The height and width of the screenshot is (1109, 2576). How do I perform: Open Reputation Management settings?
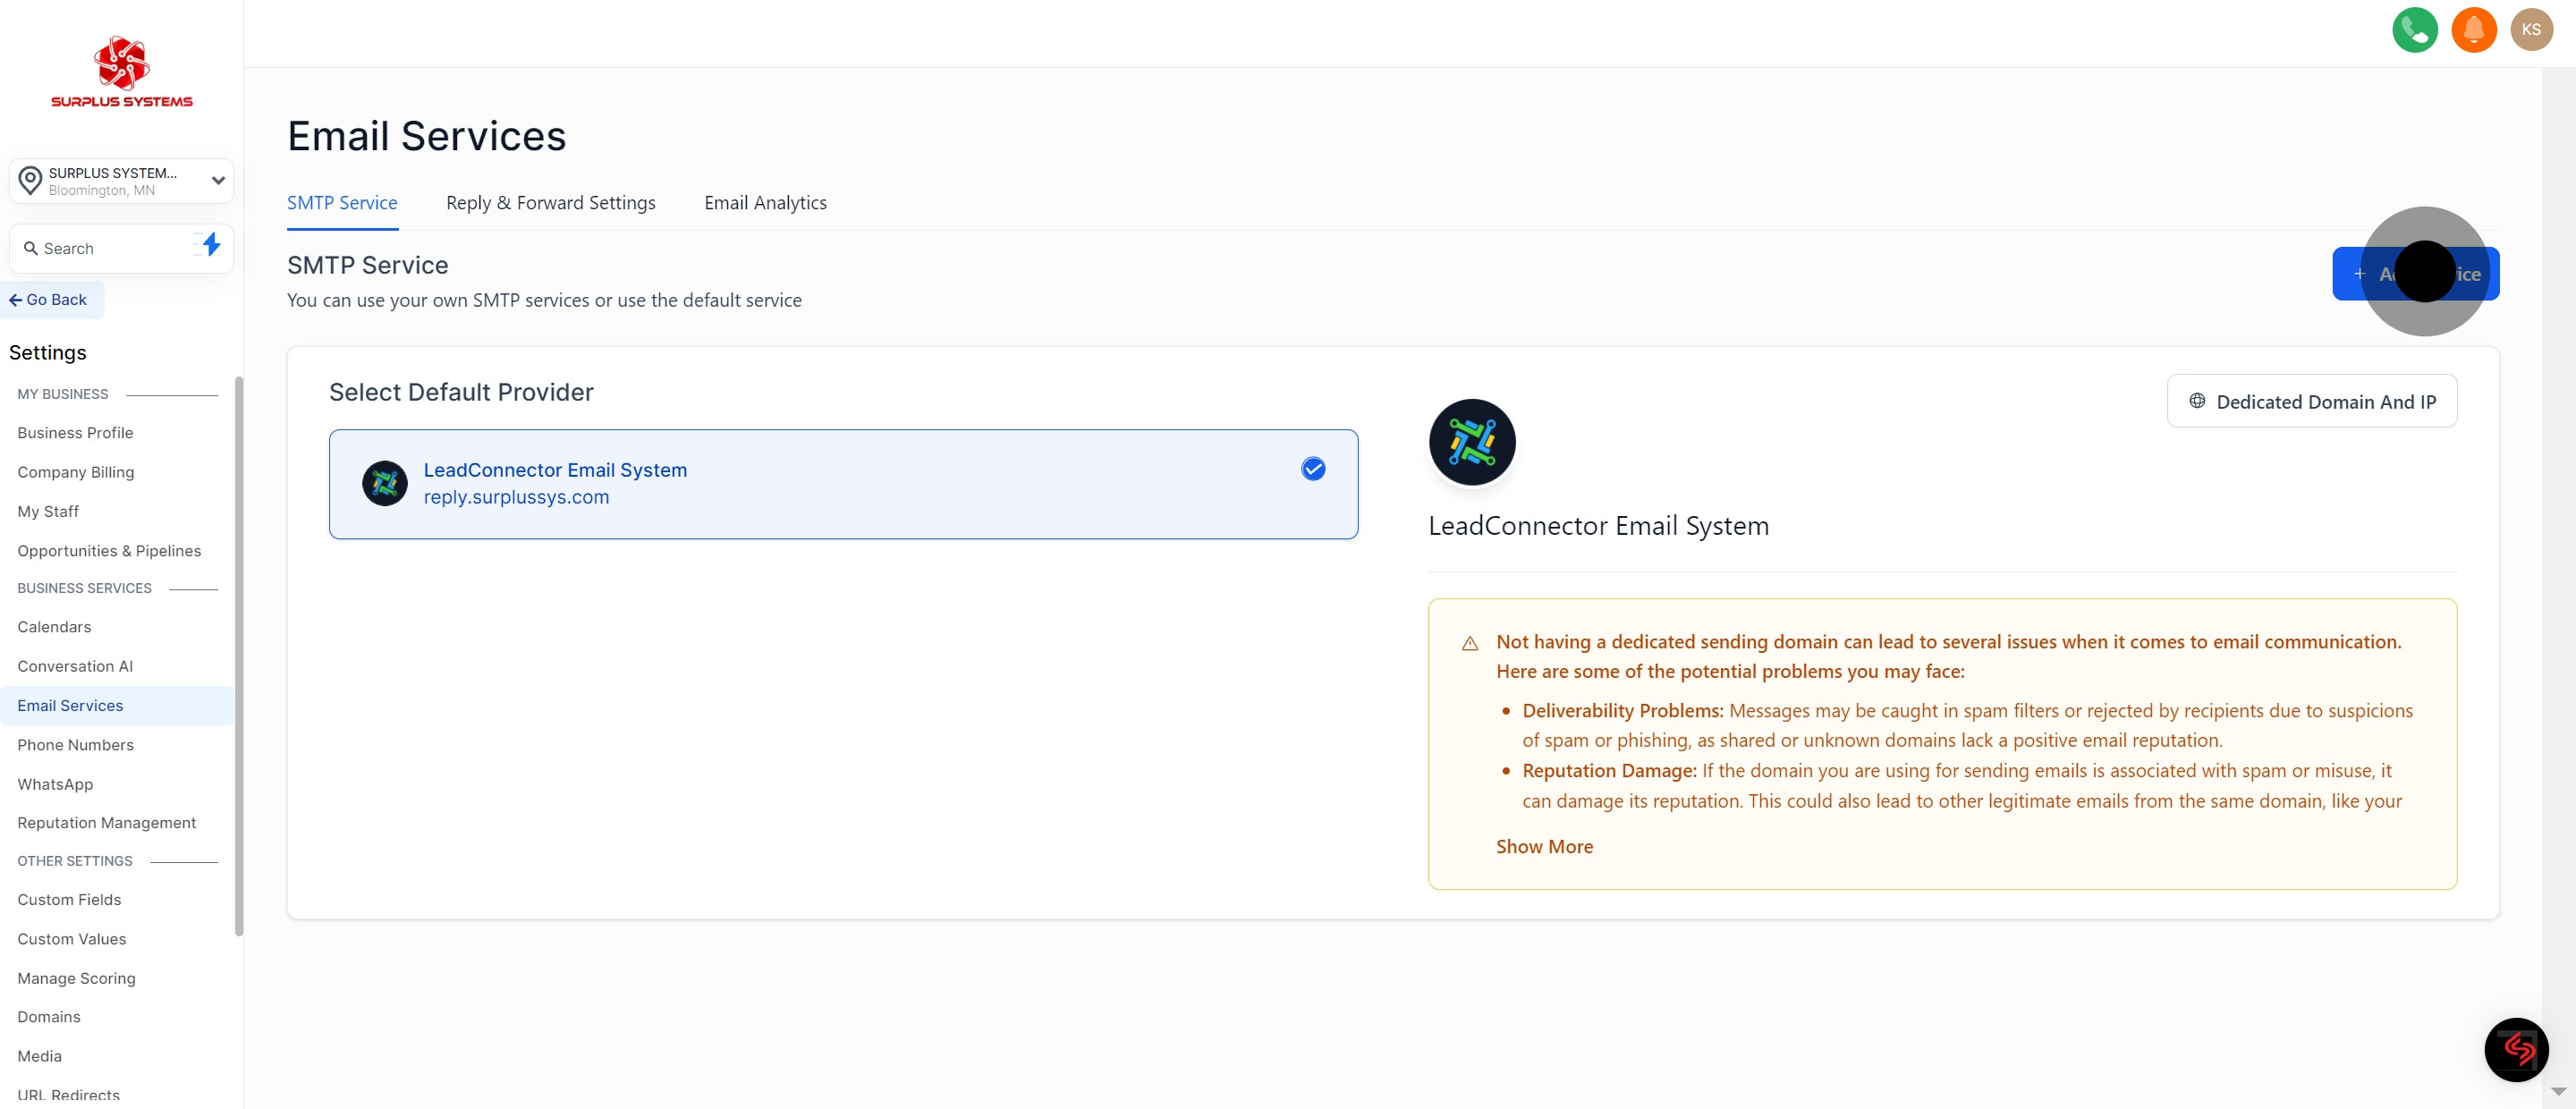(x=106, y=822)
